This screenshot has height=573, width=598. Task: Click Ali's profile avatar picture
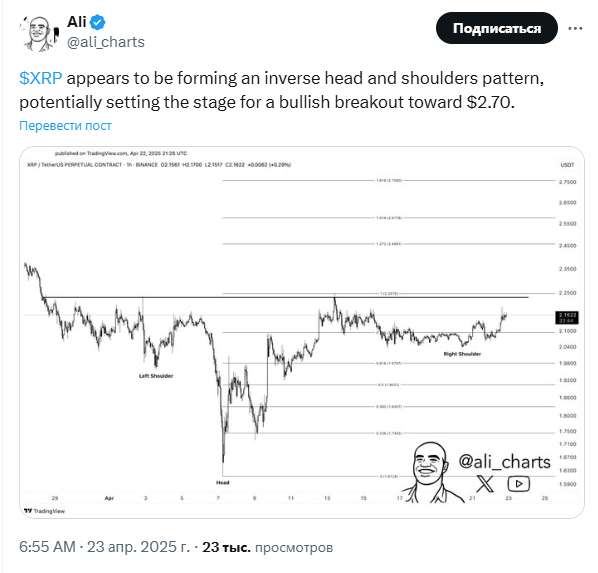coord(39,33)
